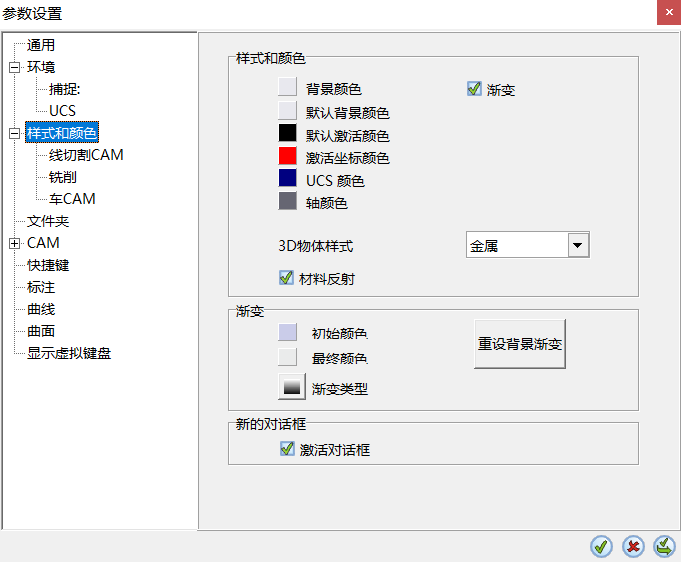Toggle the 渐变 checkbox

point(474,89)
